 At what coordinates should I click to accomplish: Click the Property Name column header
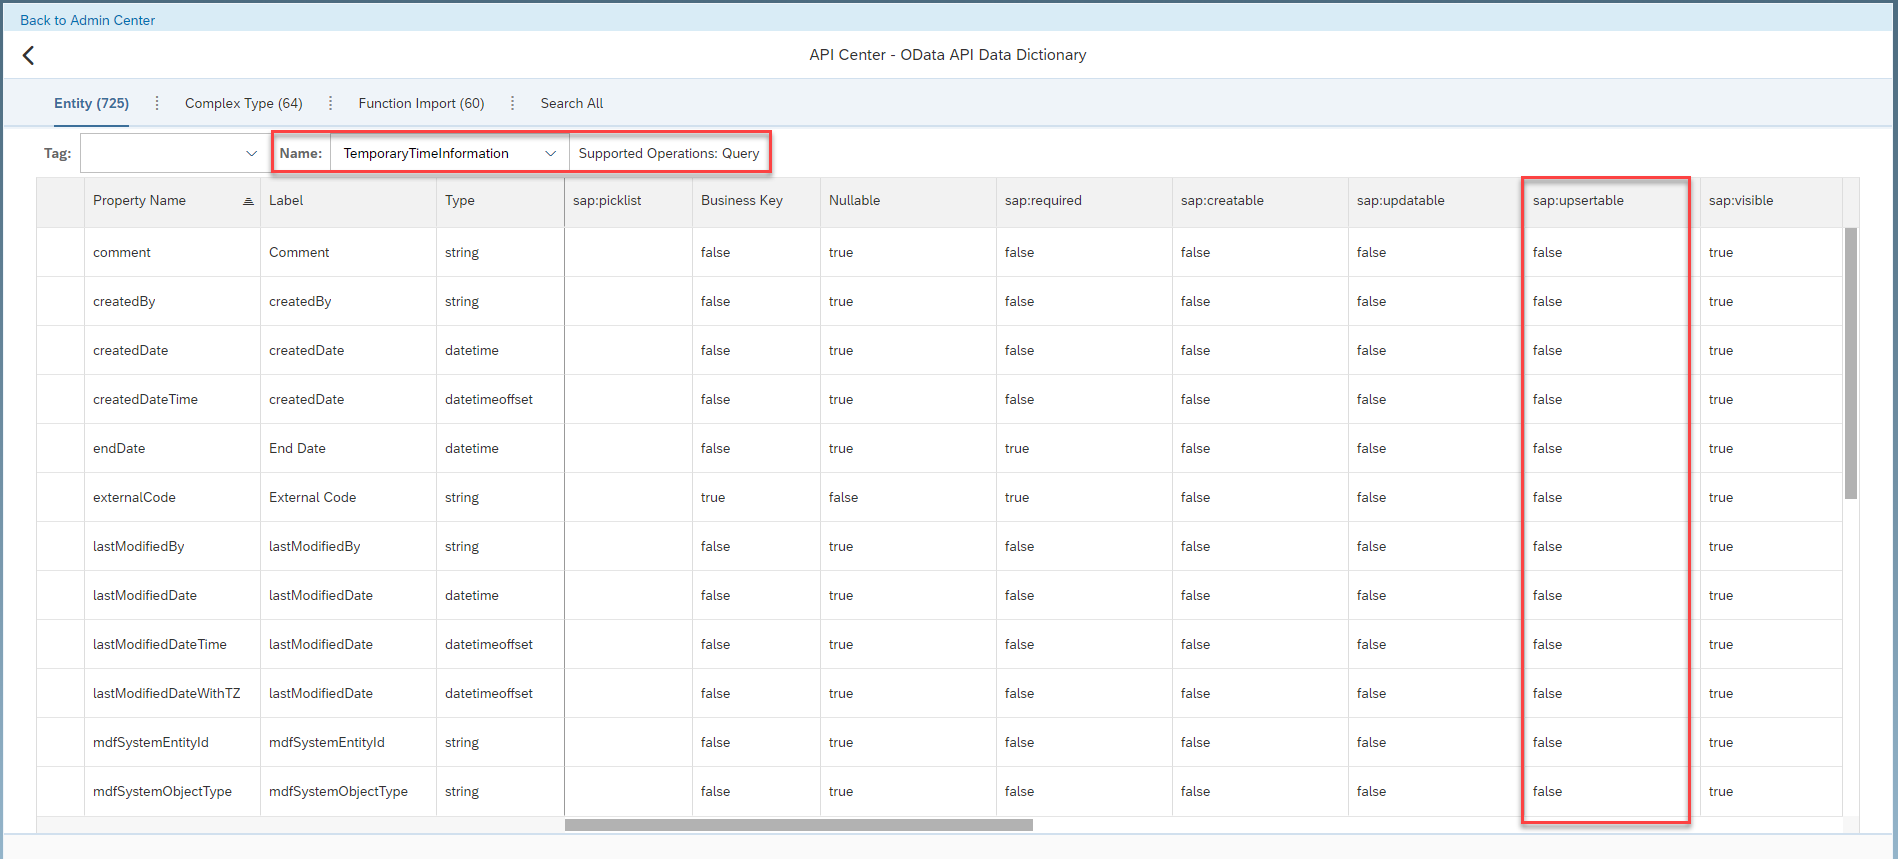click(x=172, y=201)
